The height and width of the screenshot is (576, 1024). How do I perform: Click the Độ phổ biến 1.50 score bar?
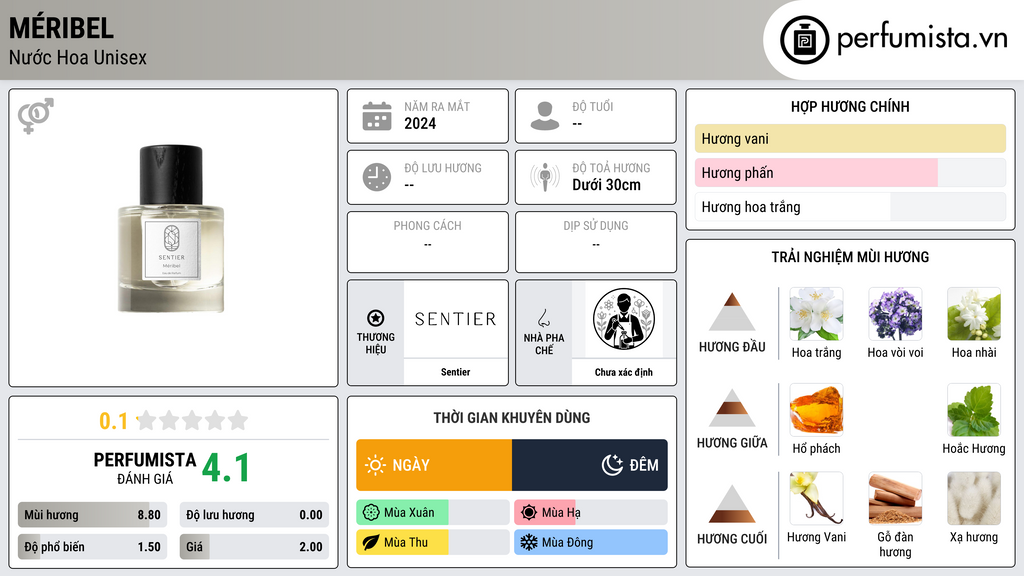[x=92, y=547]
